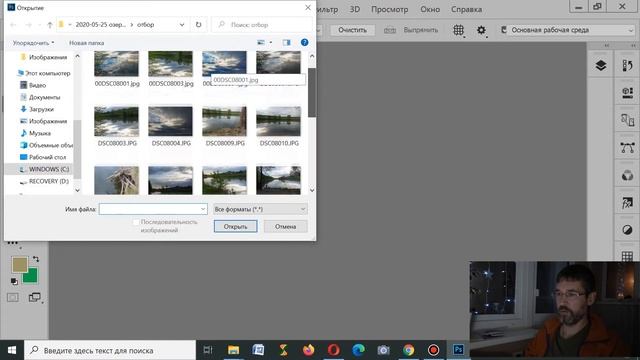
Task: Open the green background color swatch
Action: click(32, 277)
